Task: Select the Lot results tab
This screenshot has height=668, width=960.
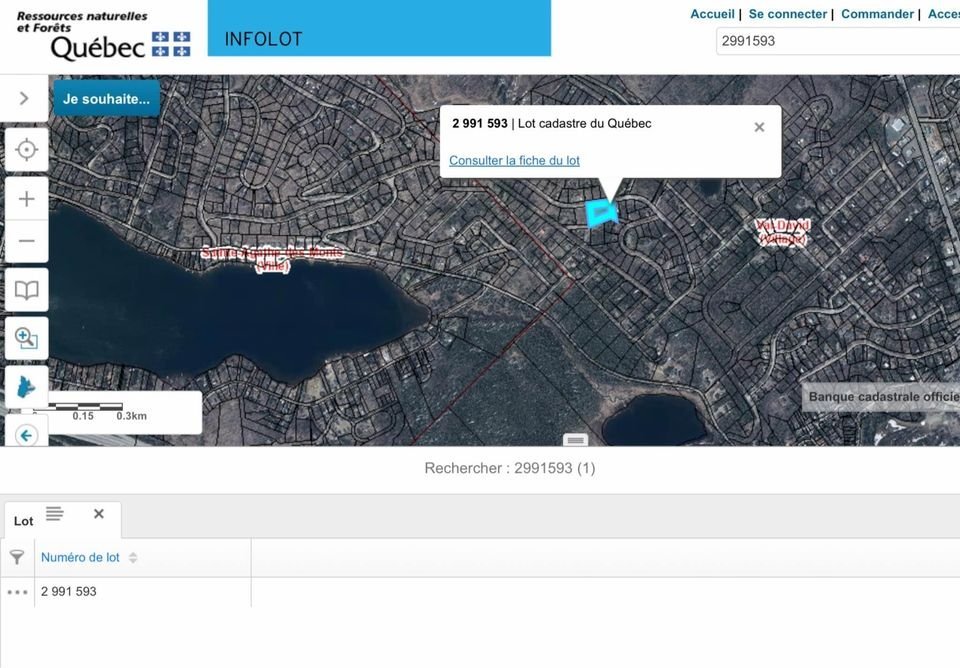Action: click(24, 521)
